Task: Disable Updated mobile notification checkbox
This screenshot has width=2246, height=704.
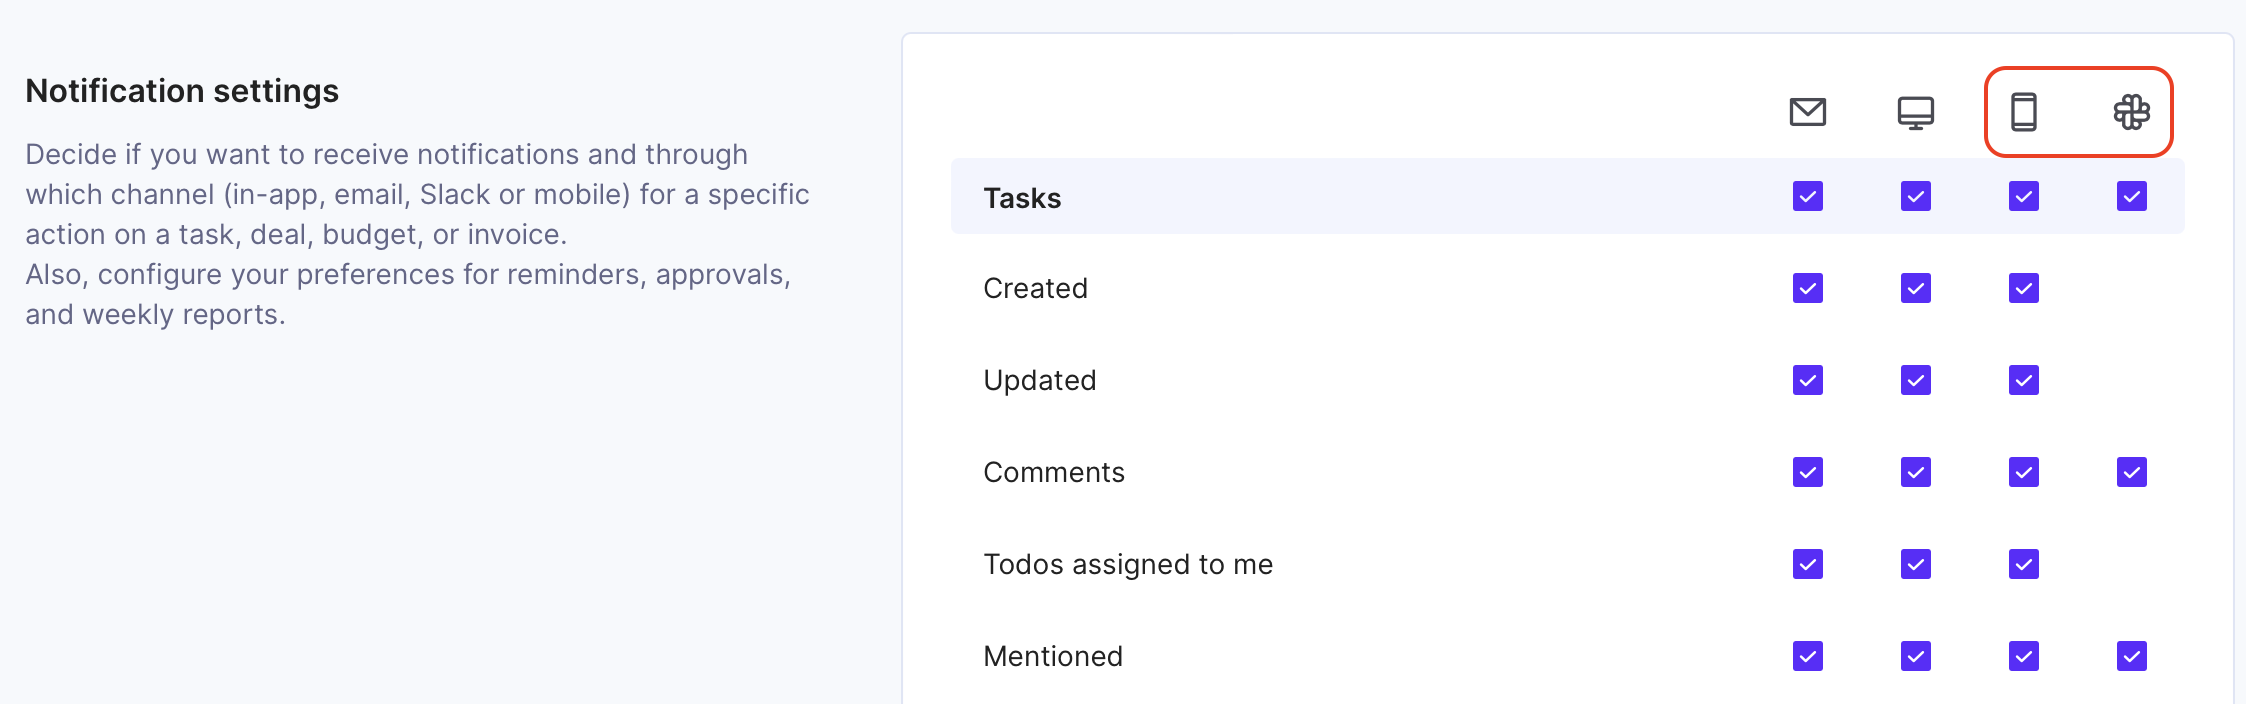Action: 2023,380
